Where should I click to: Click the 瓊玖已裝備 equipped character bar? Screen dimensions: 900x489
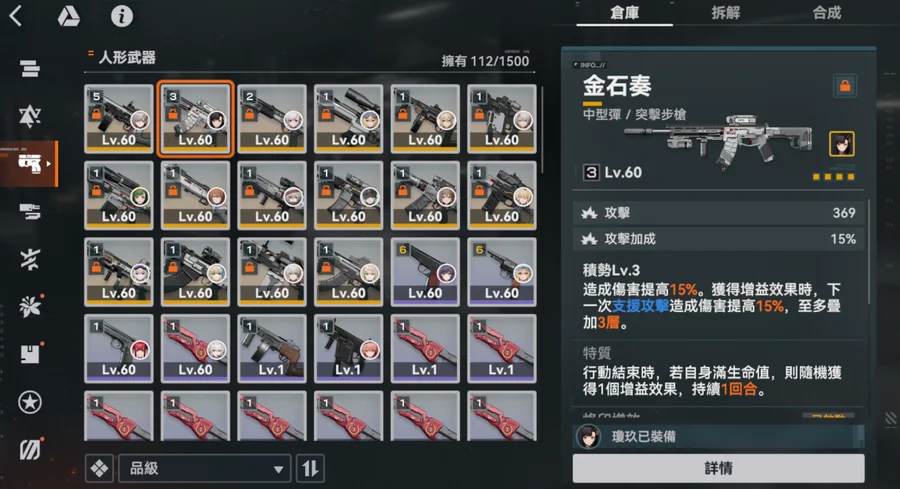719,437
